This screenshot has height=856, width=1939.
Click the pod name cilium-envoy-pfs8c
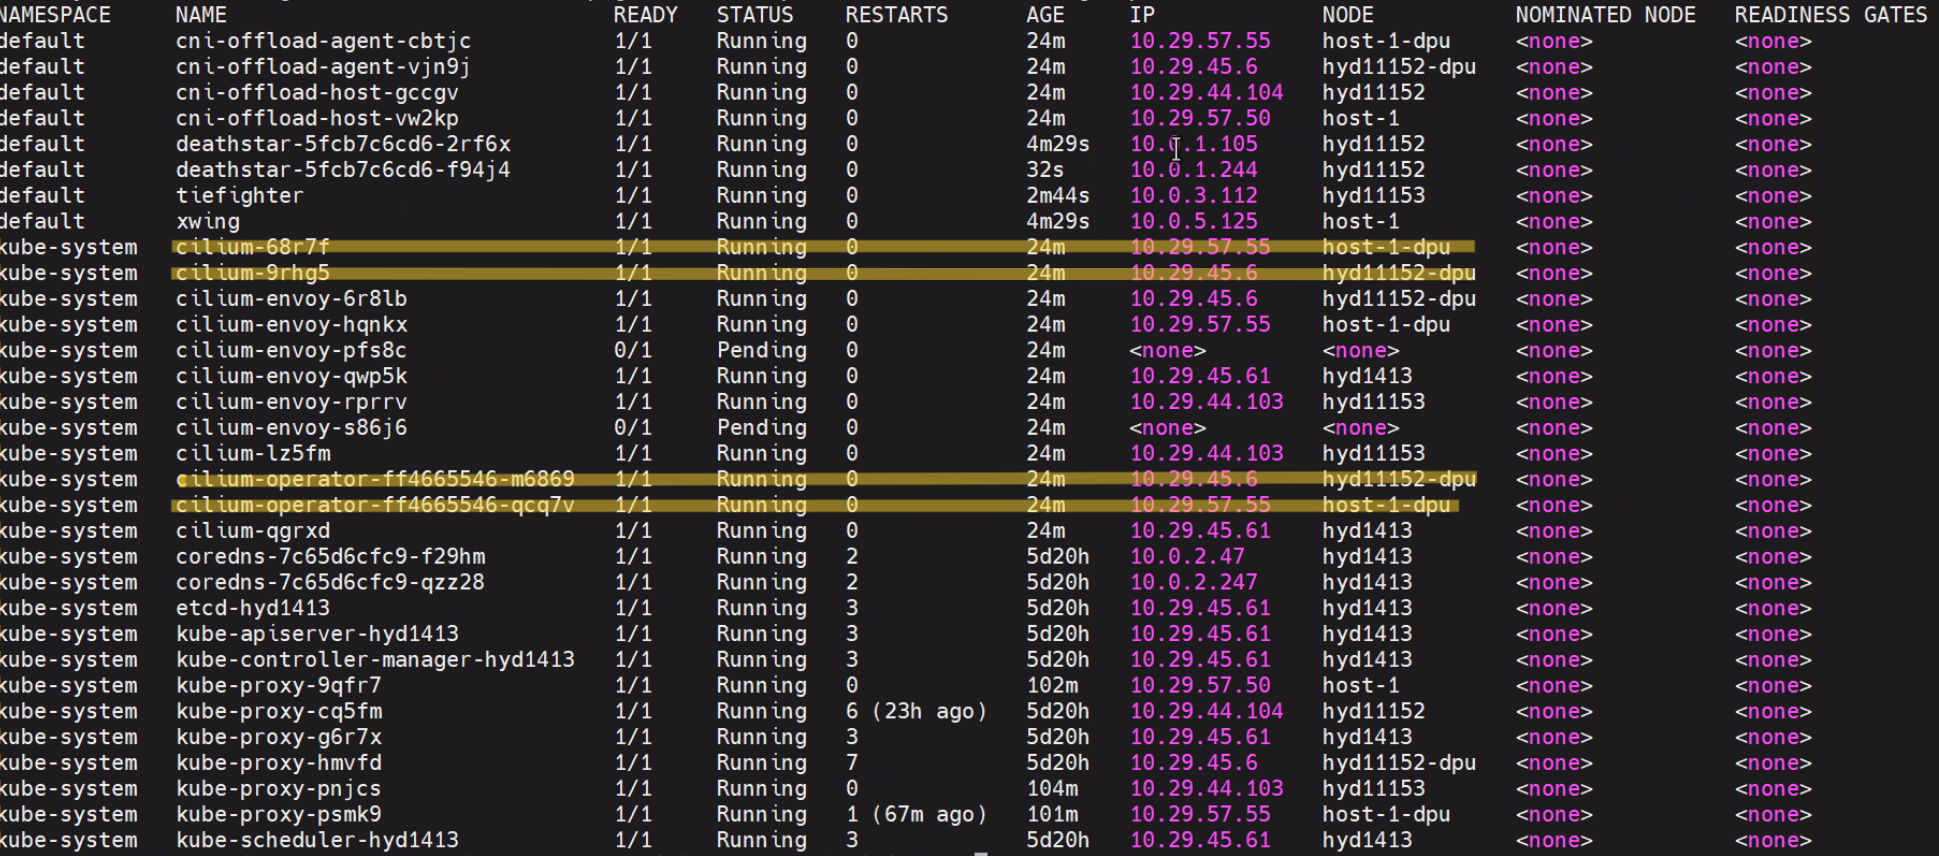tap(291, 351)
